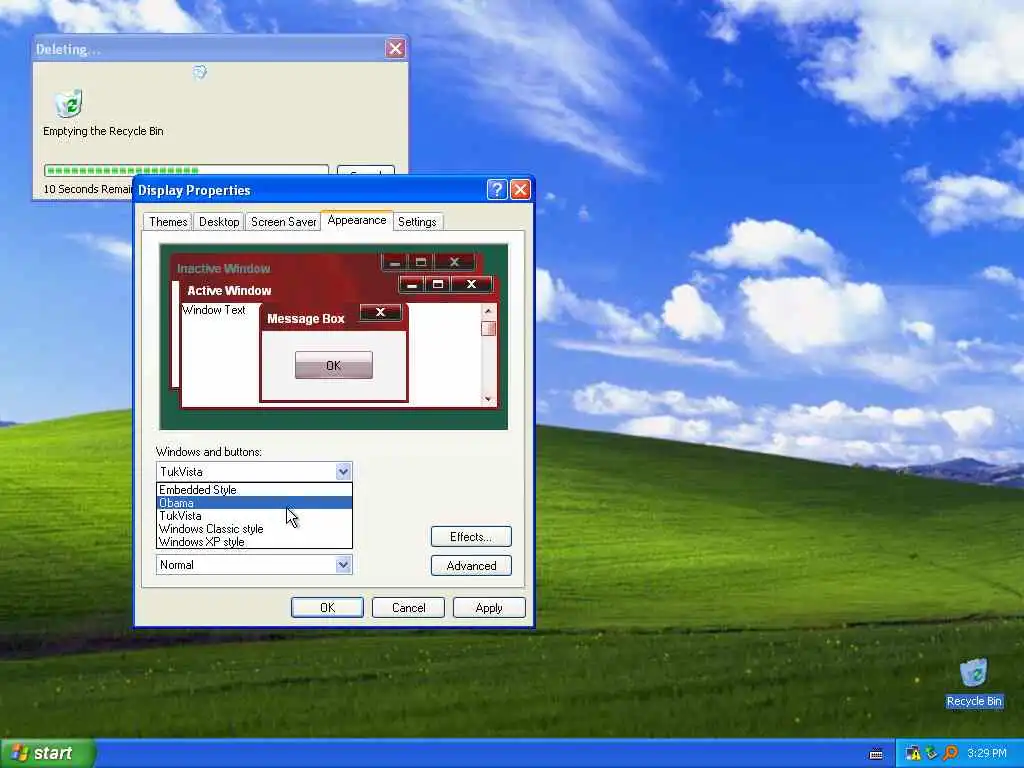Confirm with the OK button
The image size is (1024, 768).
(327, 607)
